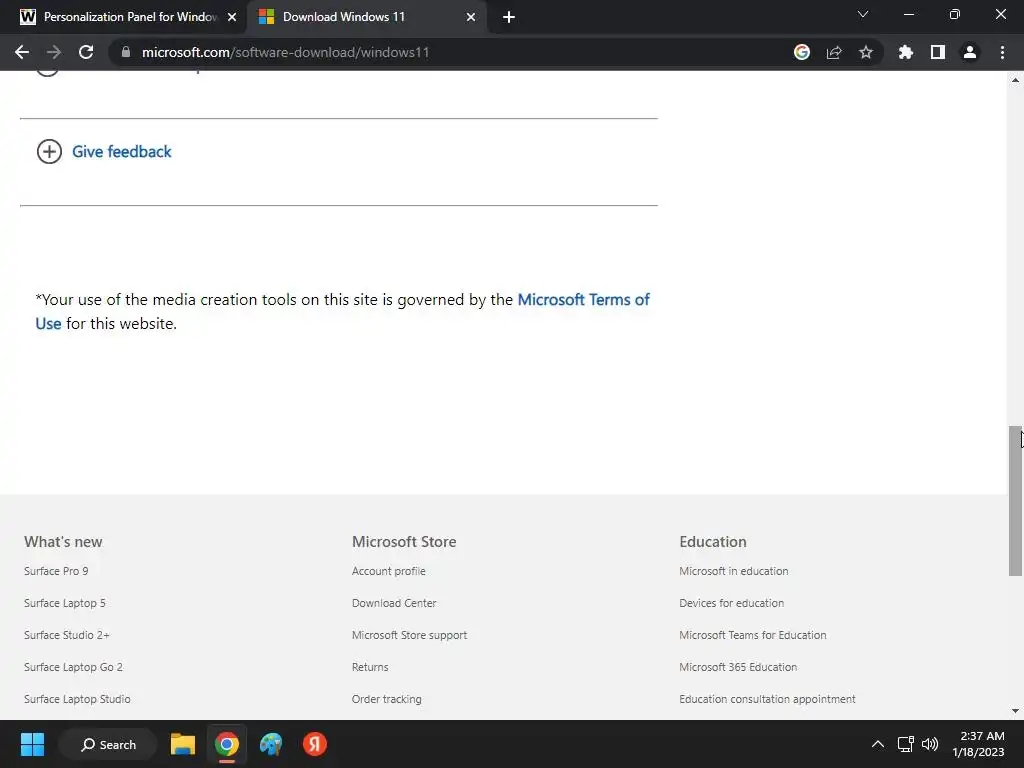1024x768 pixels.
Task: Click the Chrome taskbar icon
Action: 227,744
